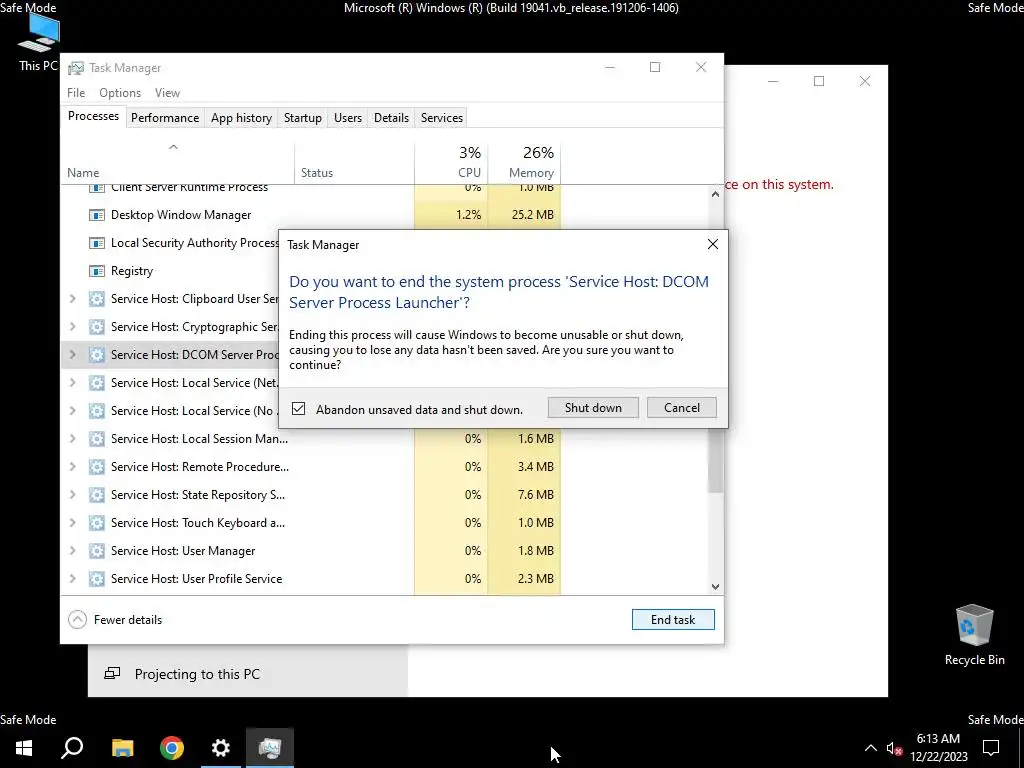This screenshot has width=1024, height=768.
Task: Click the process list scrollbar thumb
Action: click(715, 460)
